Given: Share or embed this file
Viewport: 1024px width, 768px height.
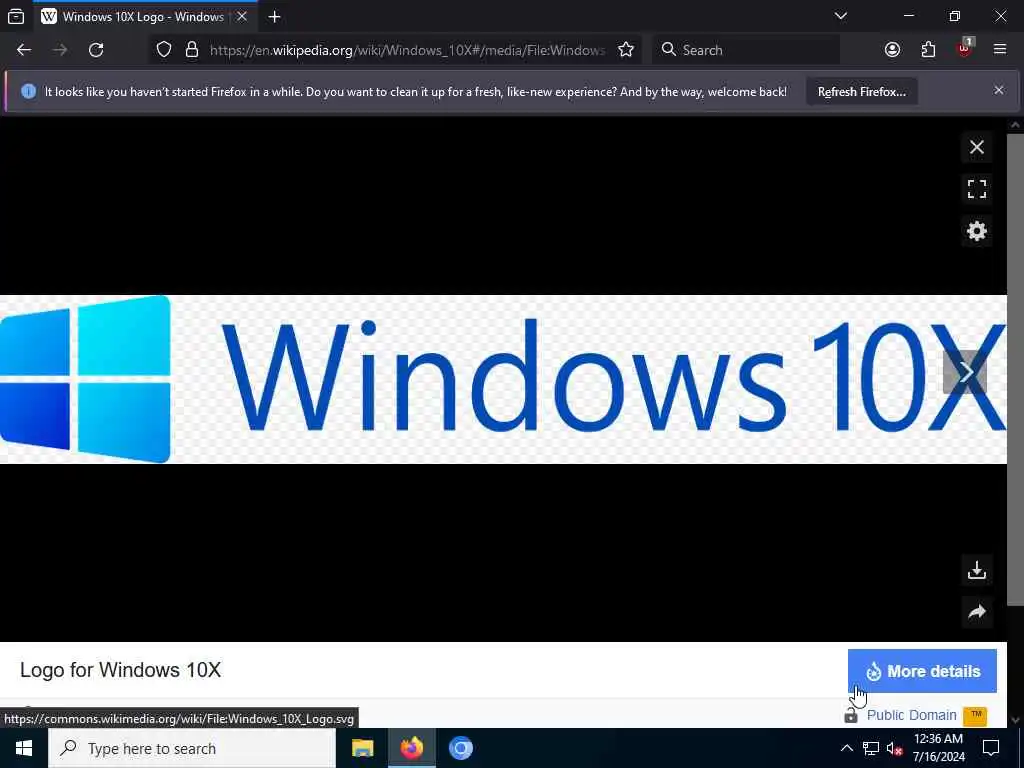Looking at the screenshot, I should pyautogui.click(x=976, y=612).
